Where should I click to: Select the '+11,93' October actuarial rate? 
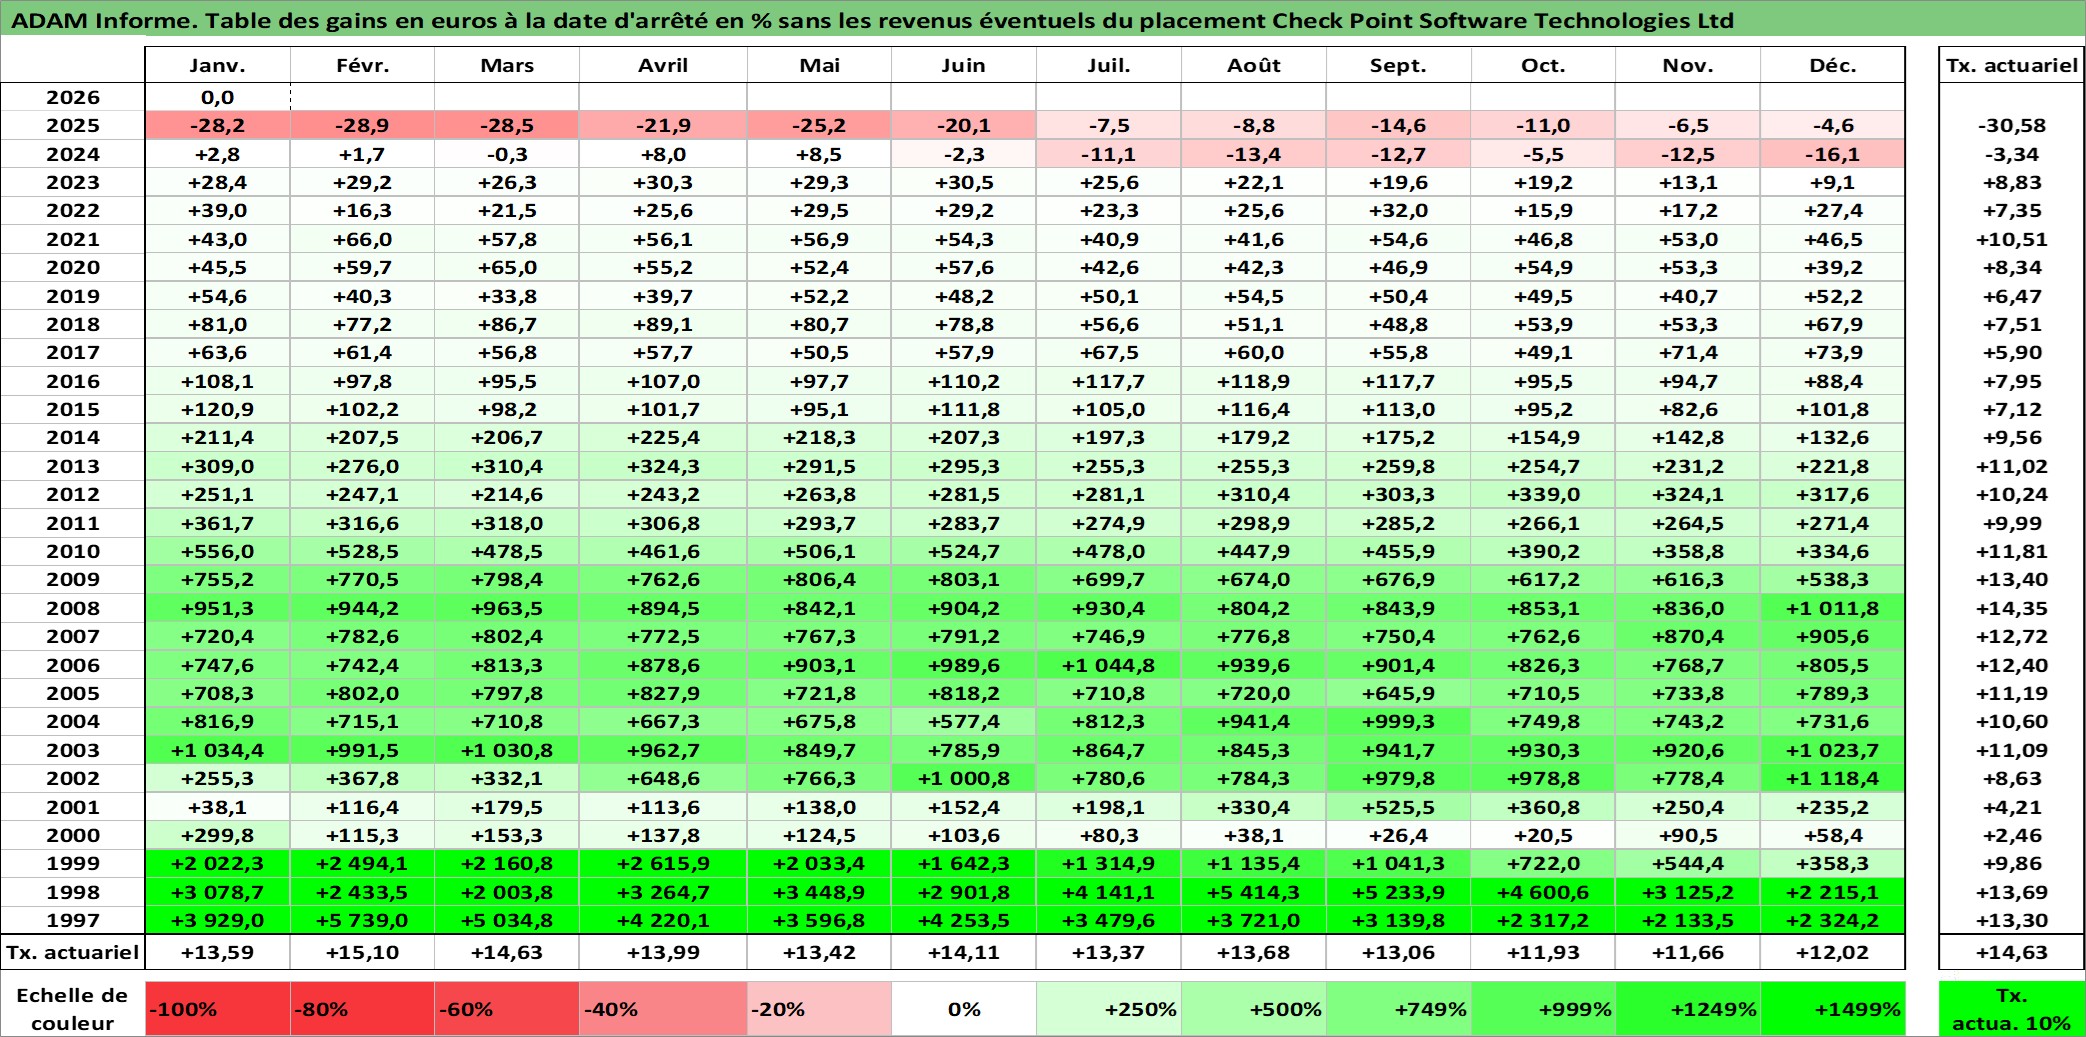[x=1543, y=952]
